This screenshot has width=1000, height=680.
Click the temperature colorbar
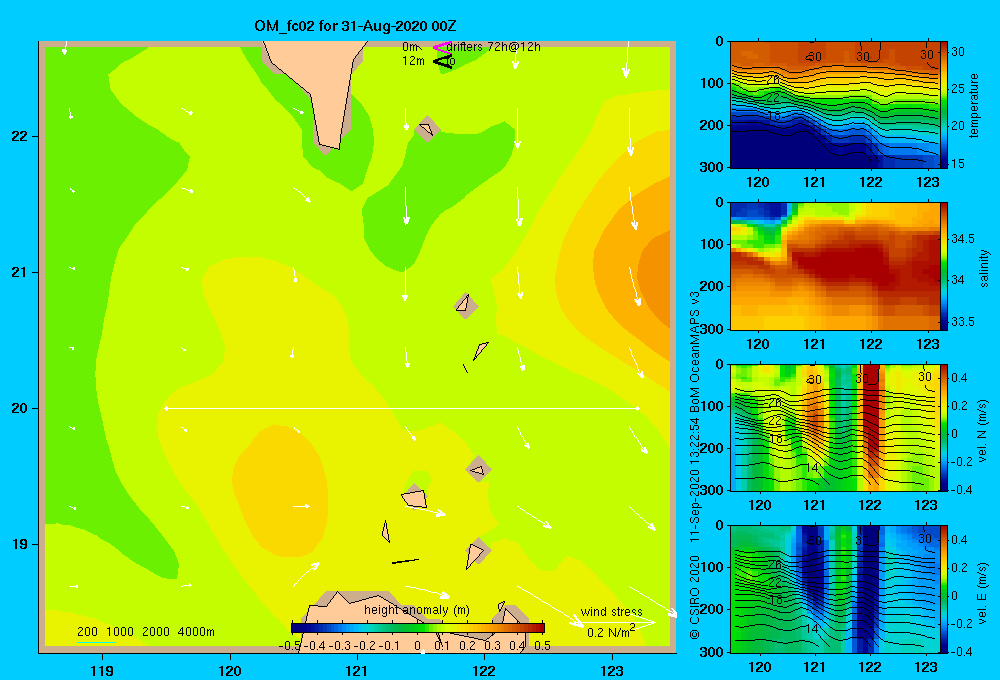point(944,105)
